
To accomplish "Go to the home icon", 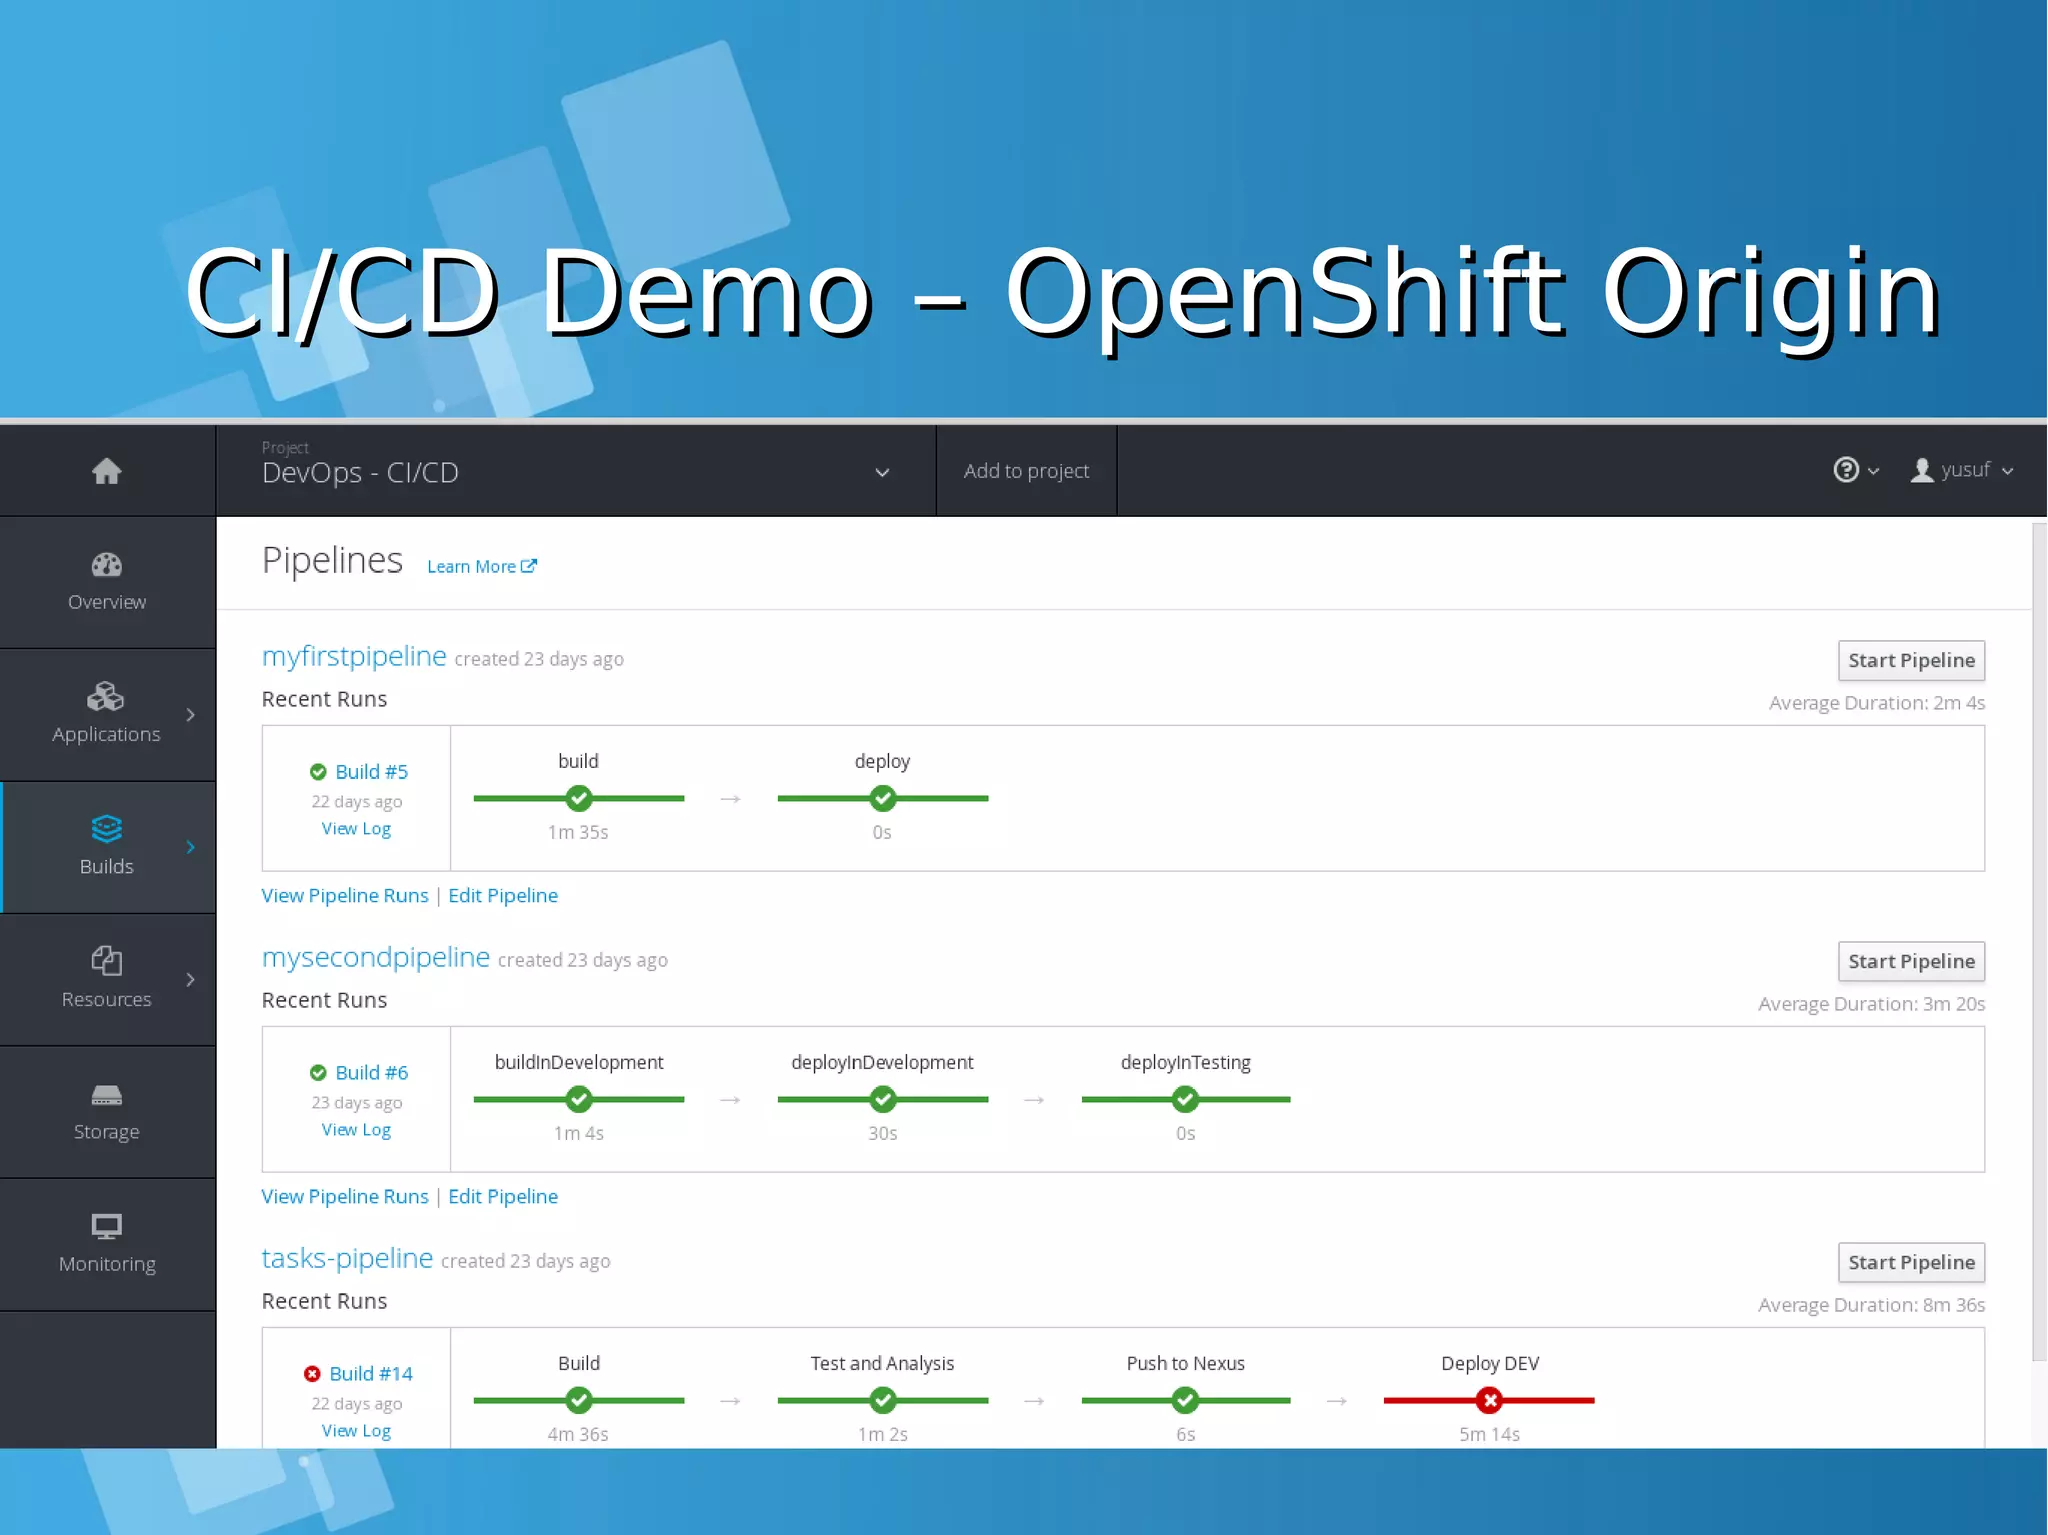I will point(106,471).
